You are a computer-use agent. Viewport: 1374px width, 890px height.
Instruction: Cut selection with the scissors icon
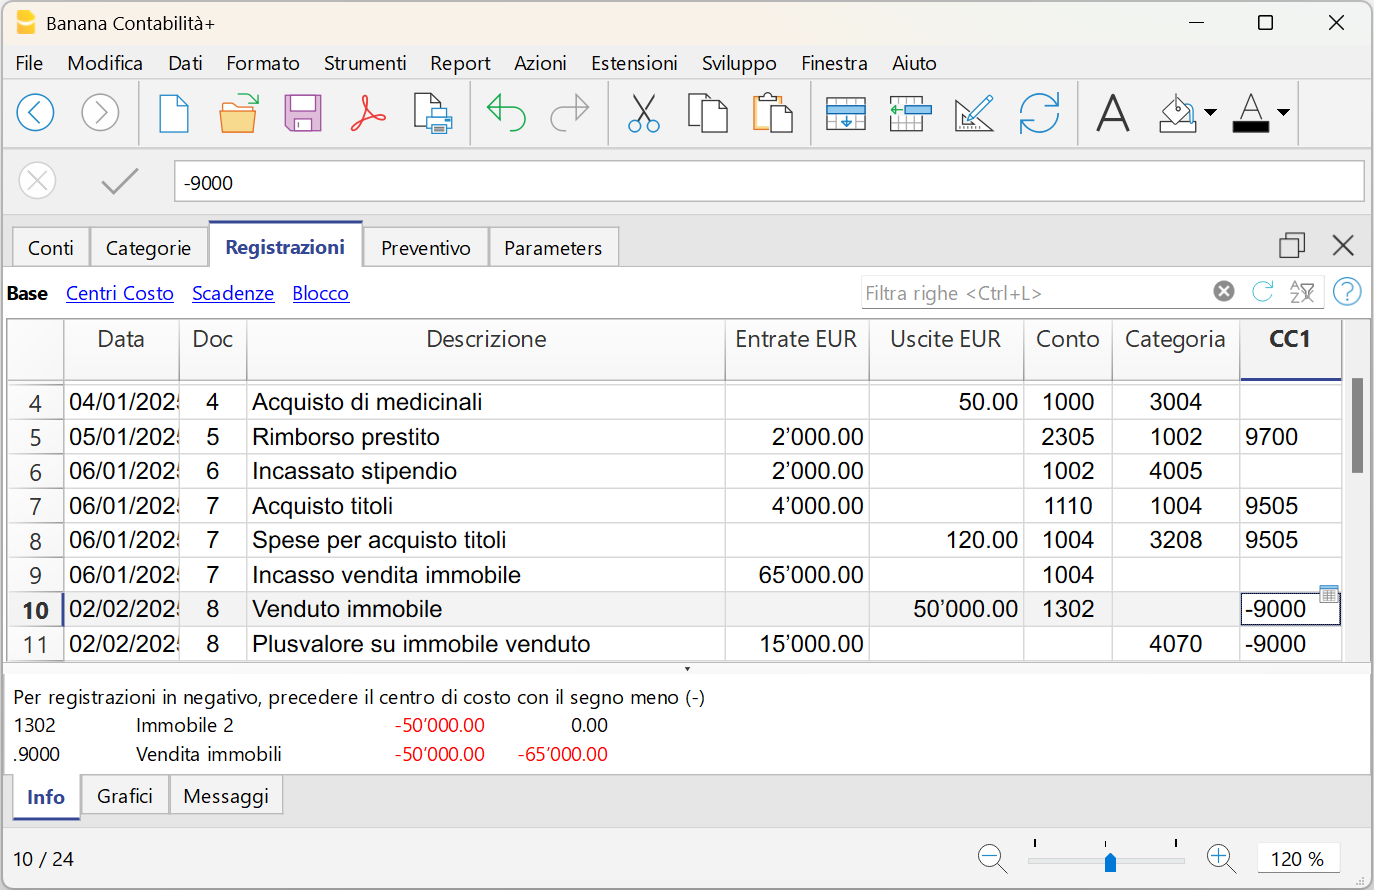(x=644, y=113)
